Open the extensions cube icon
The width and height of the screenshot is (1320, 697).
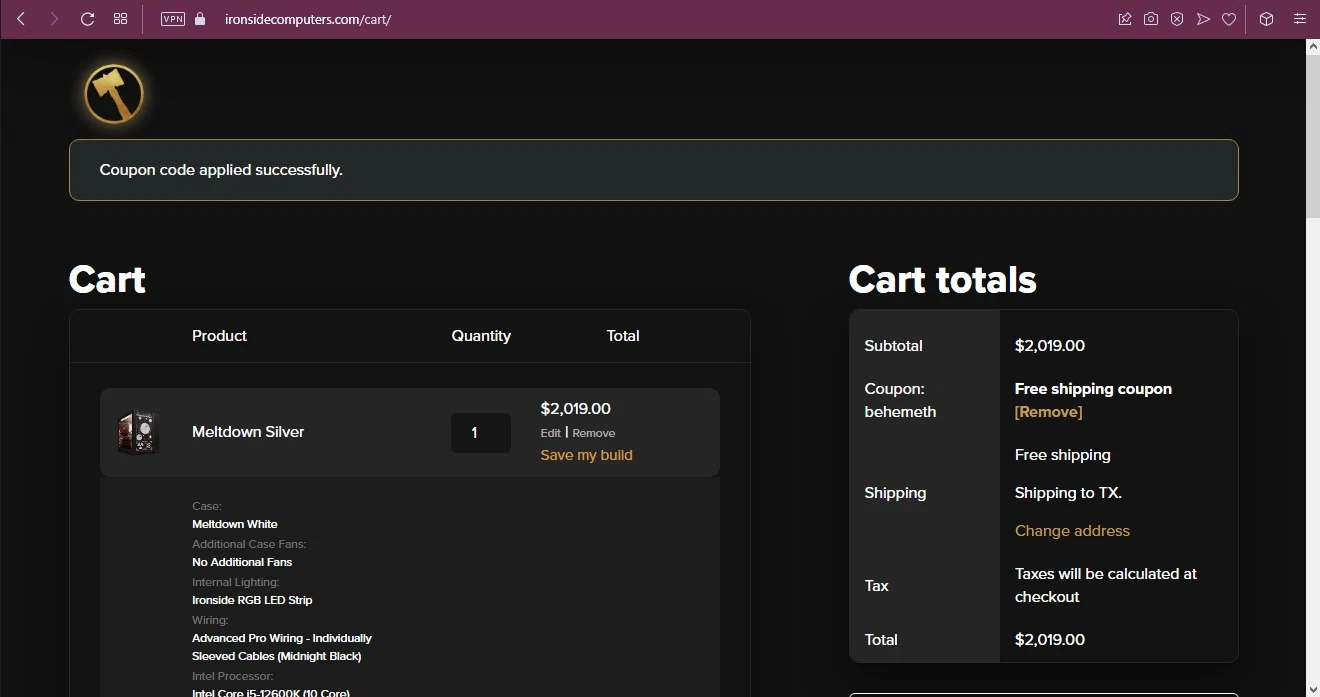click(1266, 19)
